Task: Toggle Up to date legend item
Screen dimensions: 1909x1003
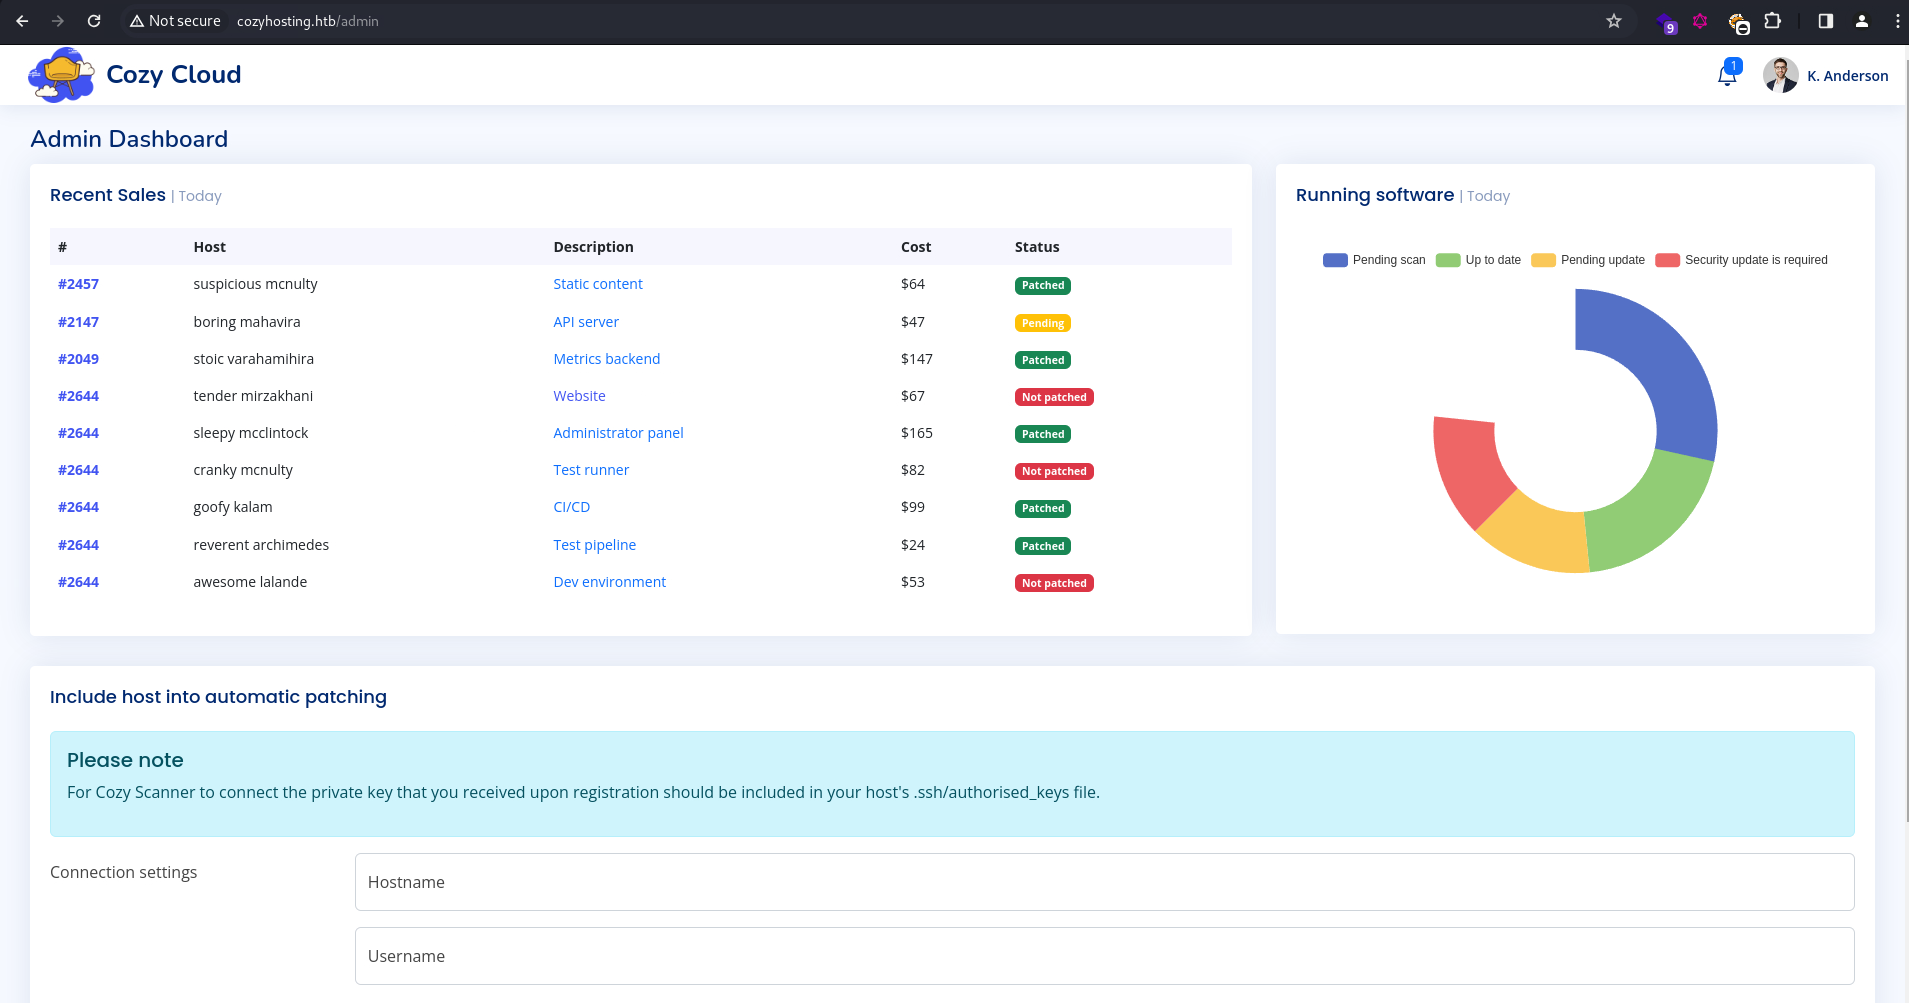Action: click(1478, 260)
